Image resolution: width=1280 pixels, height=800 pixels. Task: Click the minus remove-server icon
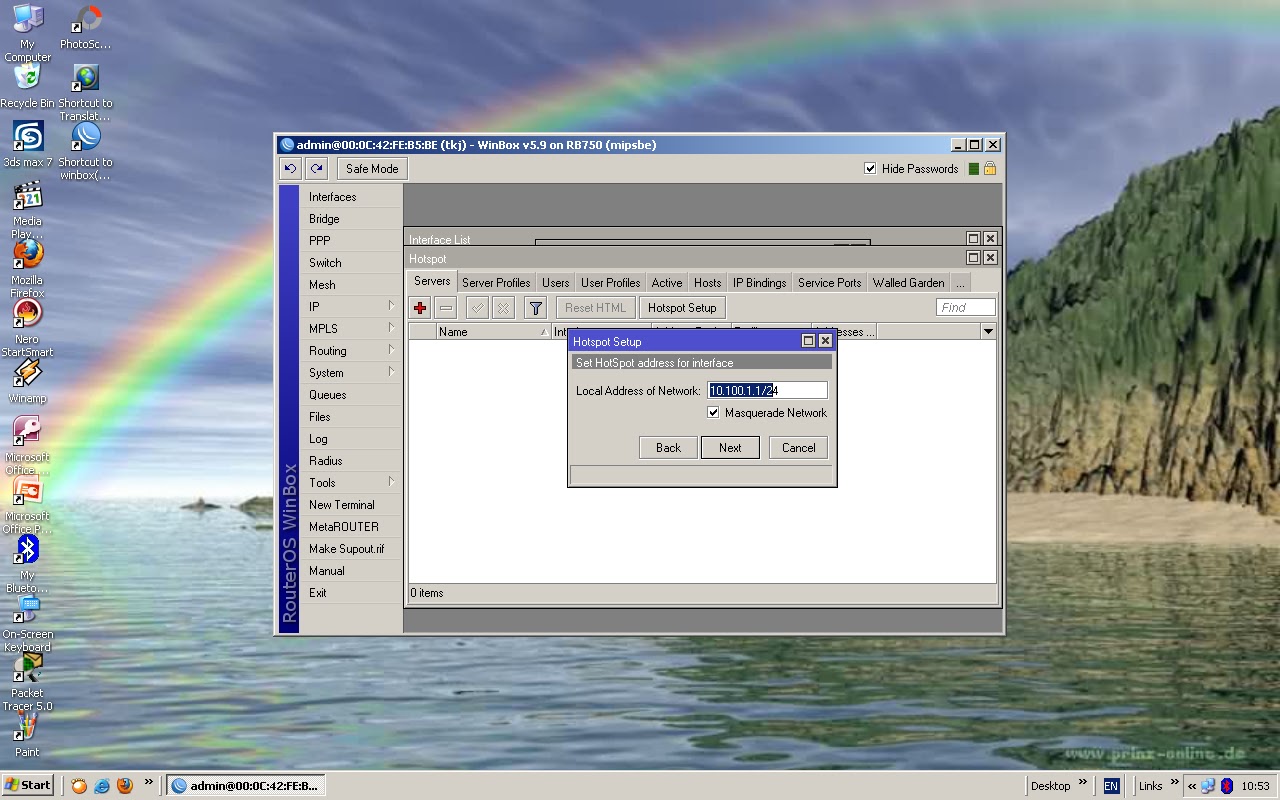[x=446, y=308]
